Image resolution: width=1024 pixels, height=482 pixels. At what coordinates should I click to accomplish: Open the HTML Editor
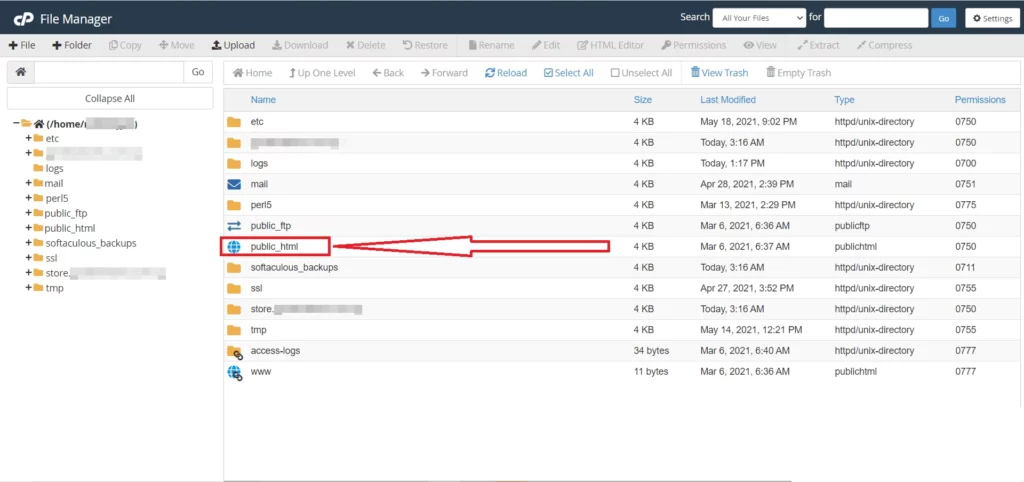point(611,45)
